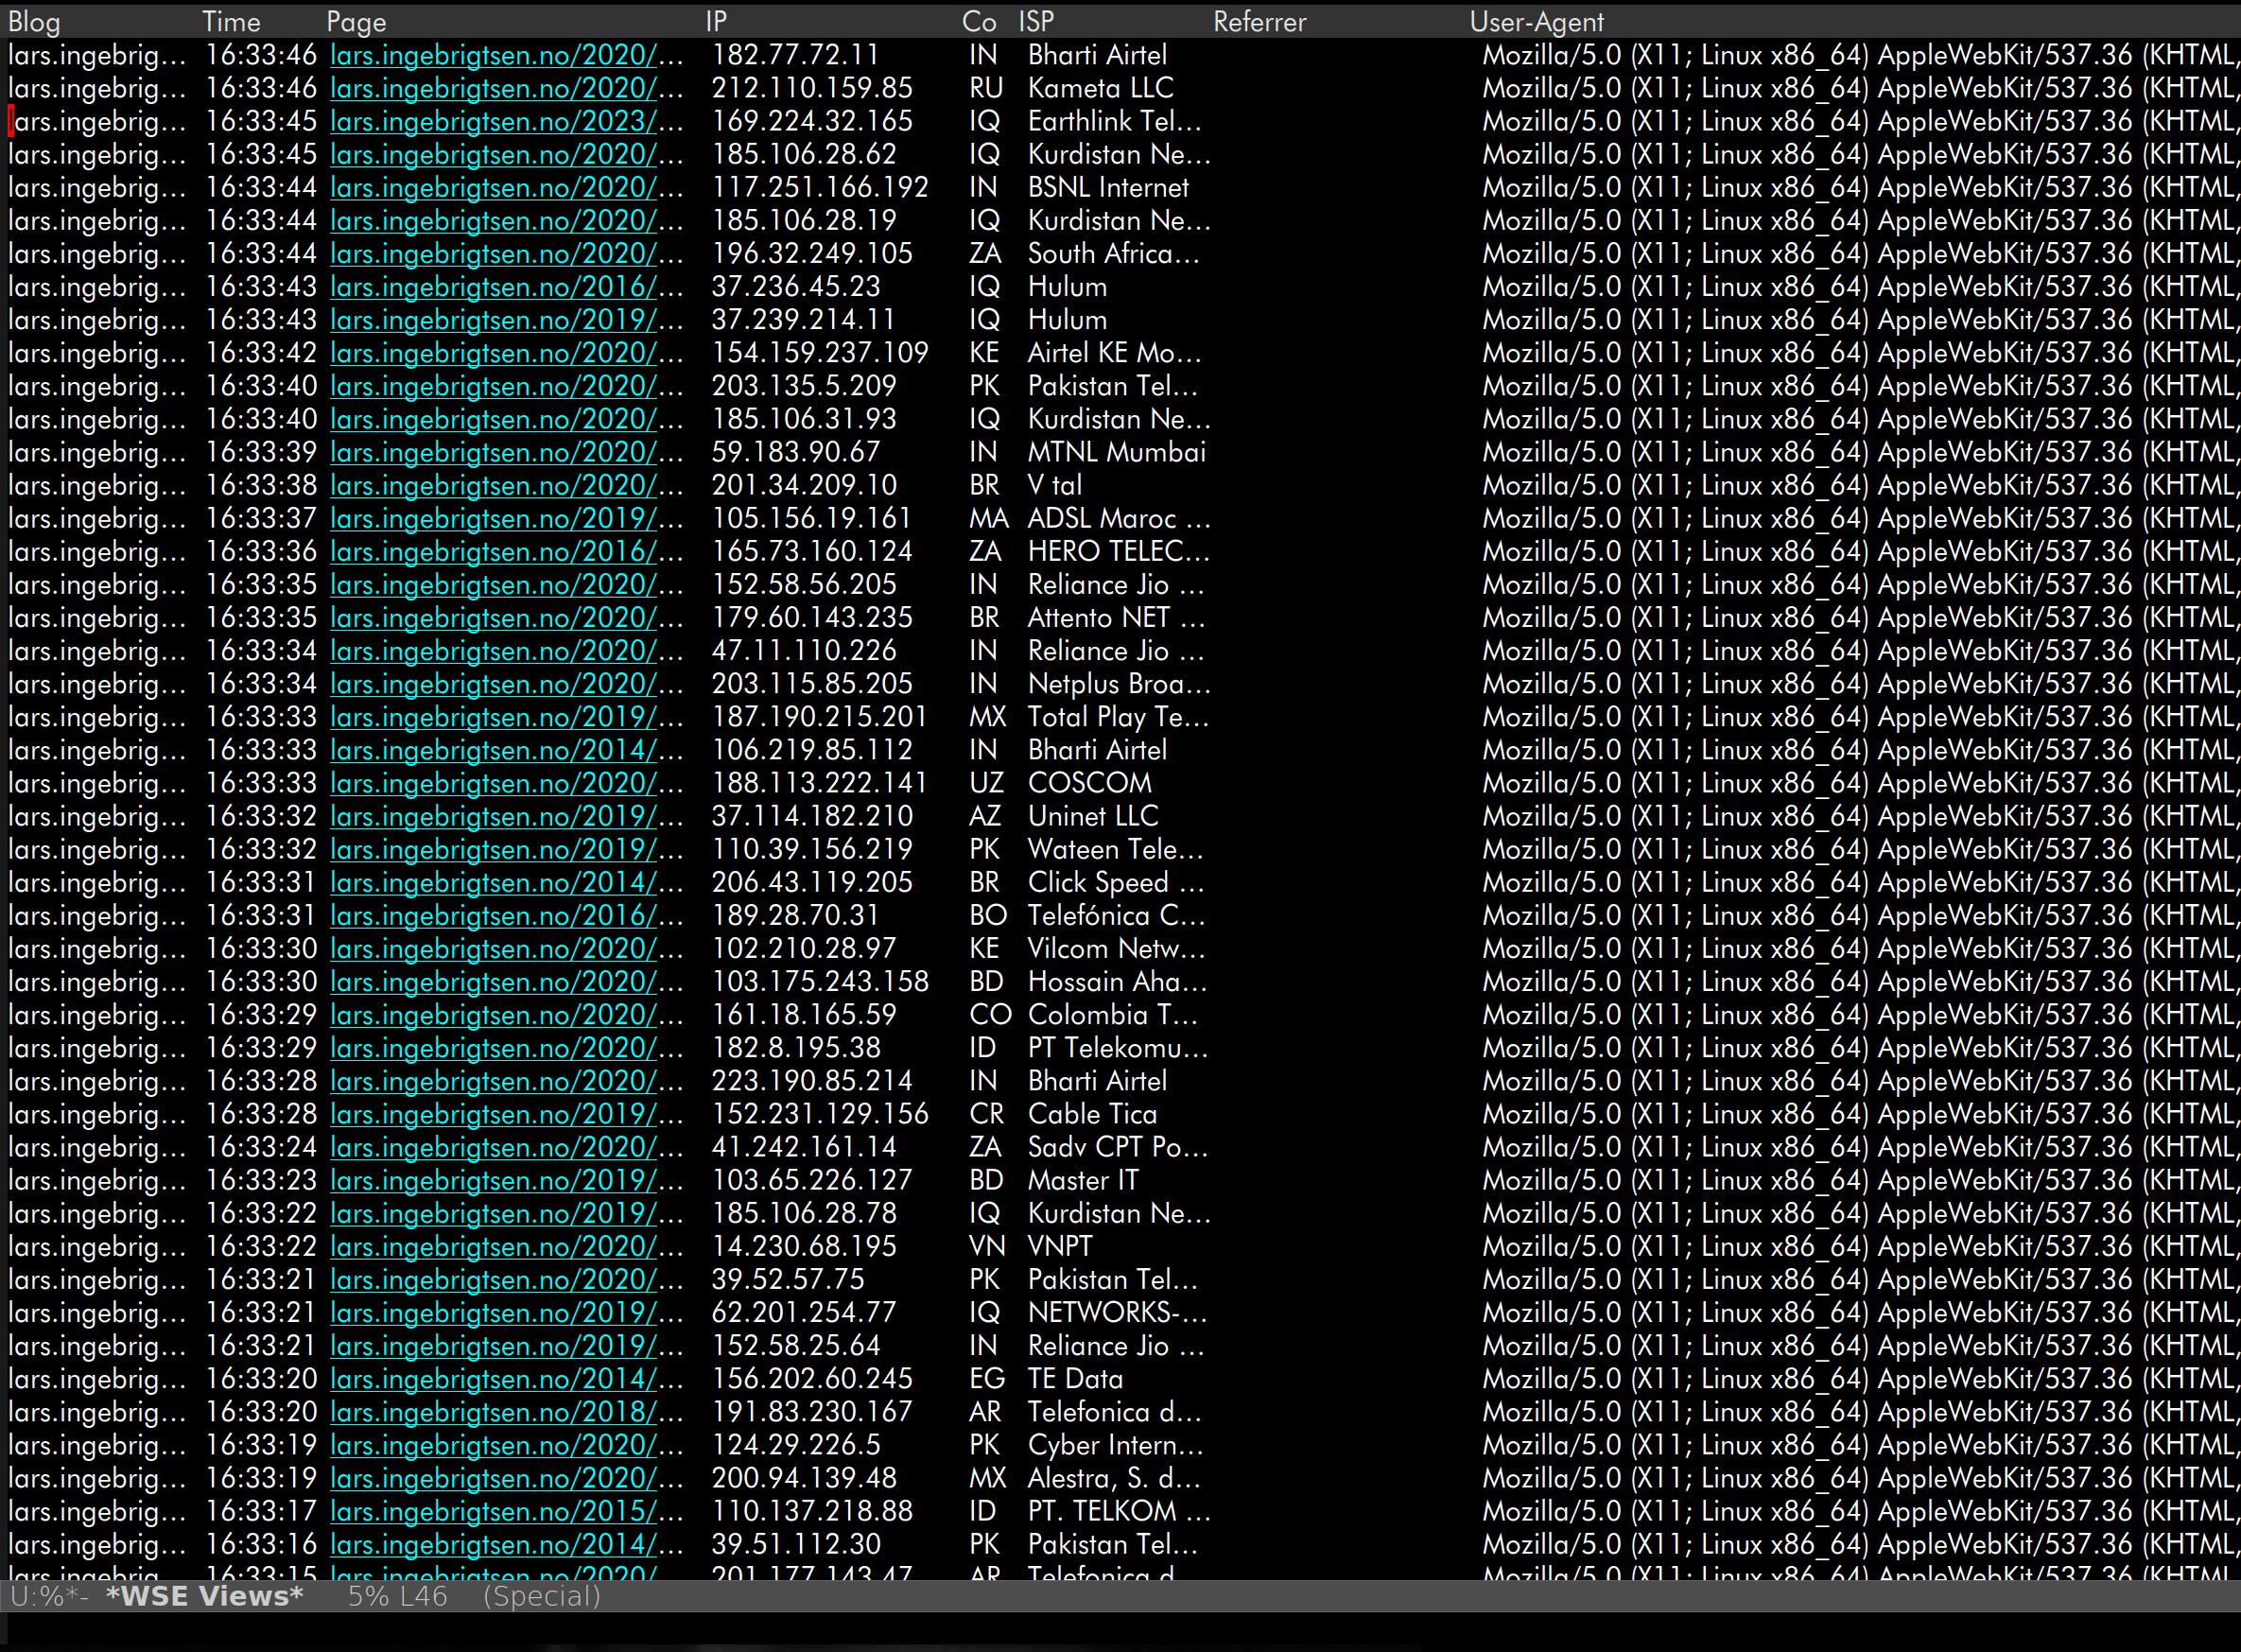Click the Referrer column header
Screen dimensions: 2241x1652
point(1259,21)
